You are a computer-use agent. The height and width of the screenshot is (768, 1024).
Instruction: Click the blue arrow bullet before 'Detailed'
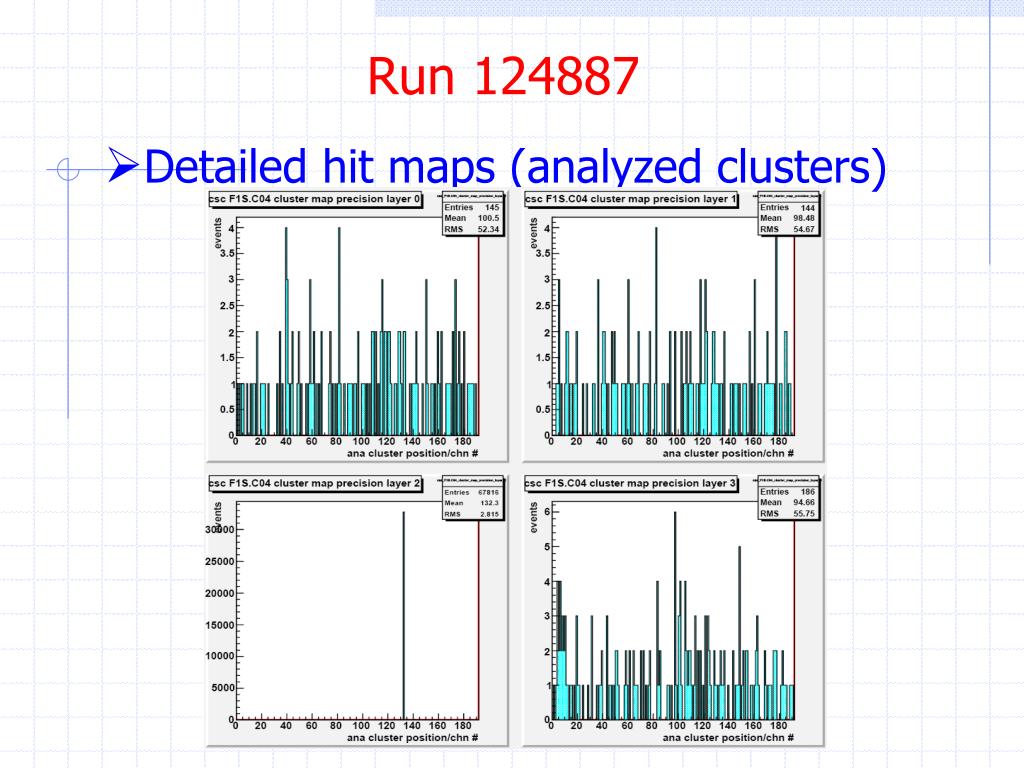(124, 165)
